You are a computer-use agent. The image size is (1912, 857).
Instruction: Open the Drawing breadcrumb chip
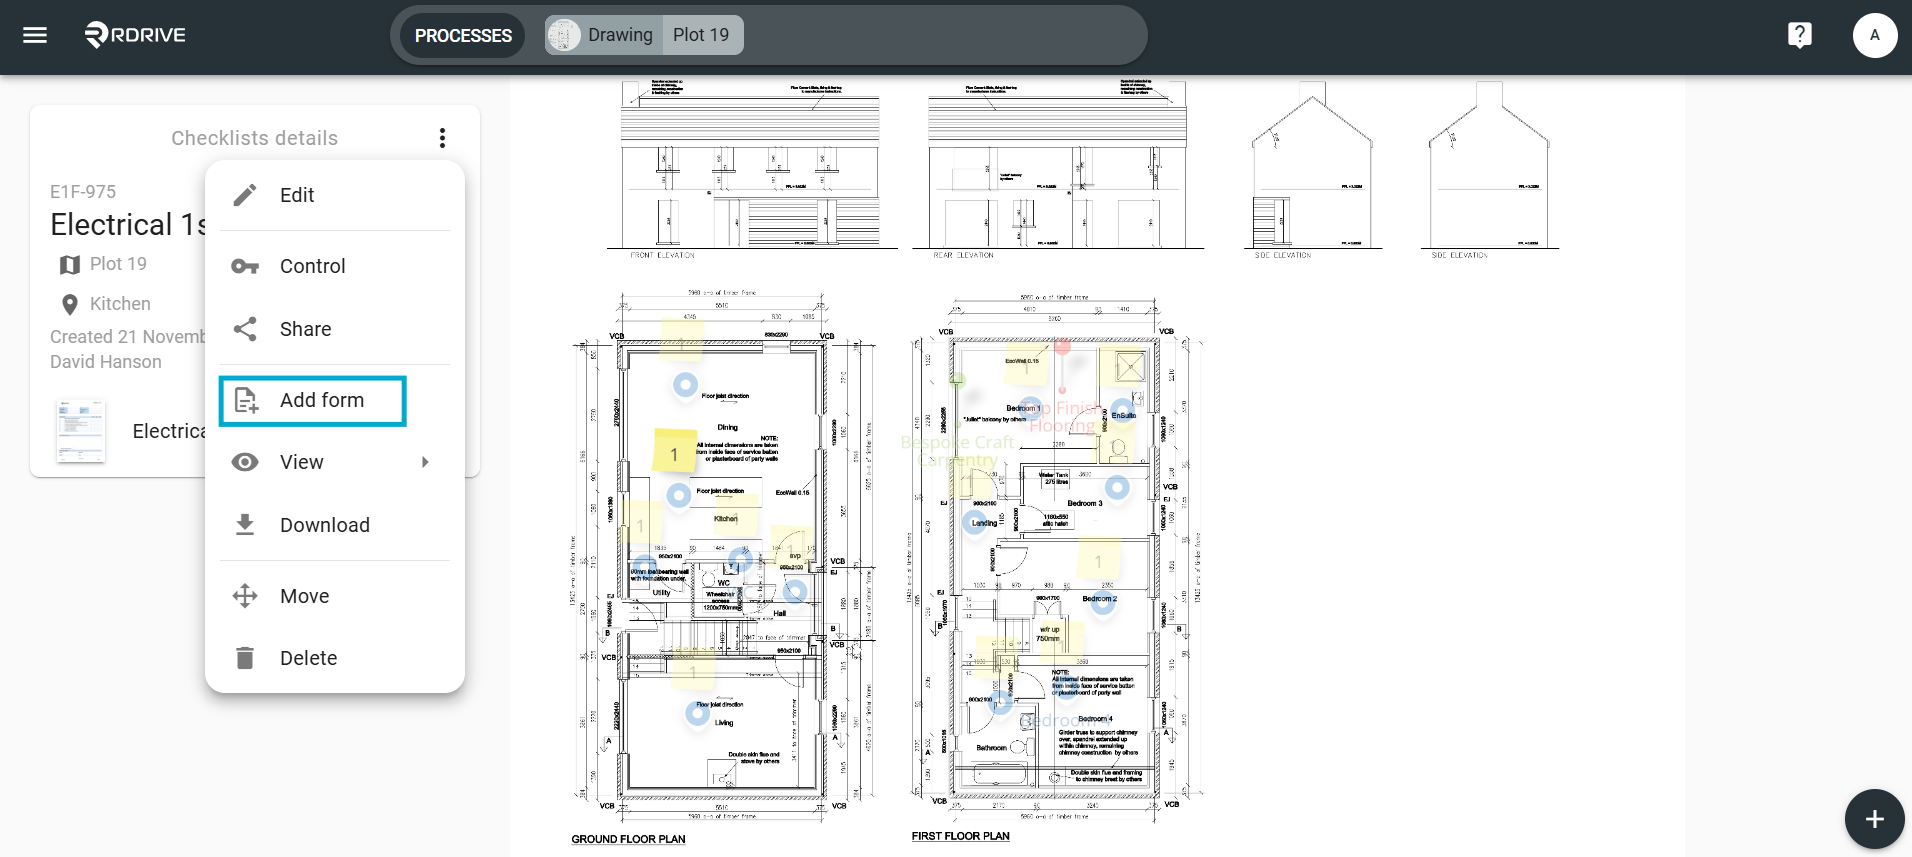click(x=602, y=35)
